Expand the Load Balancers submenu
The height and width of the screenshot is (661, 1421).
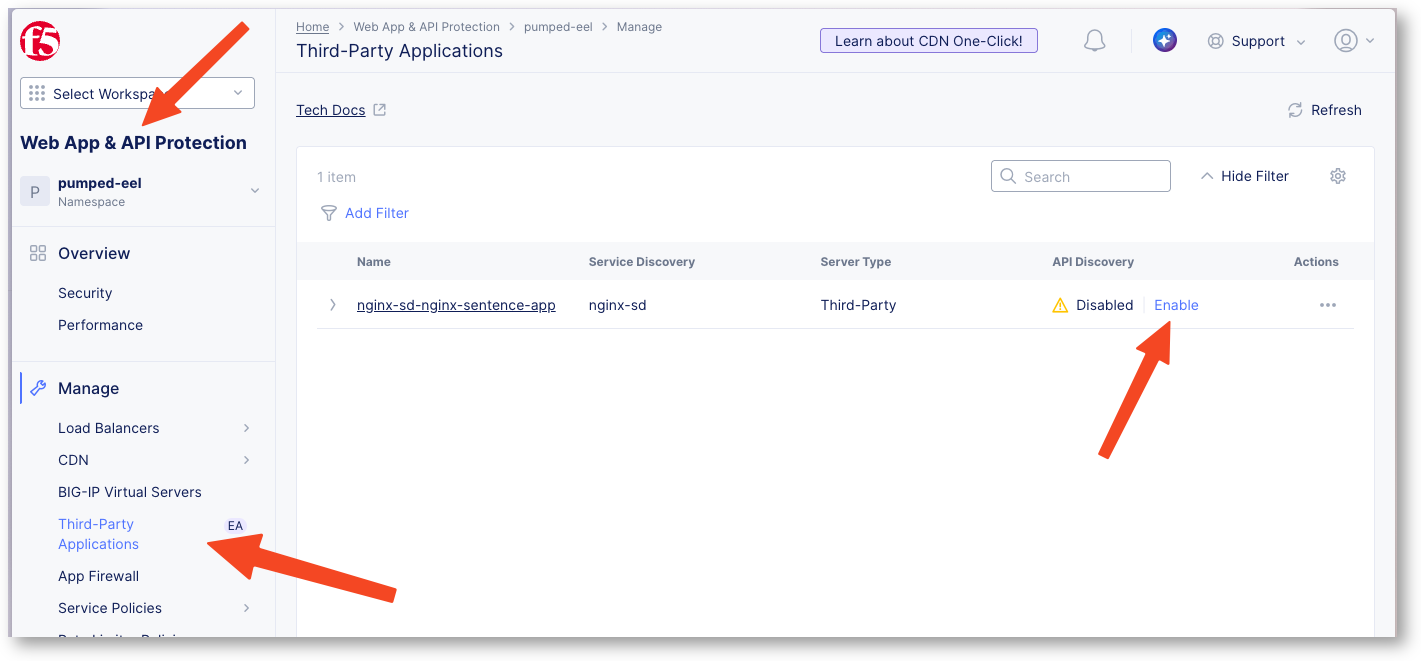[246, 428]
